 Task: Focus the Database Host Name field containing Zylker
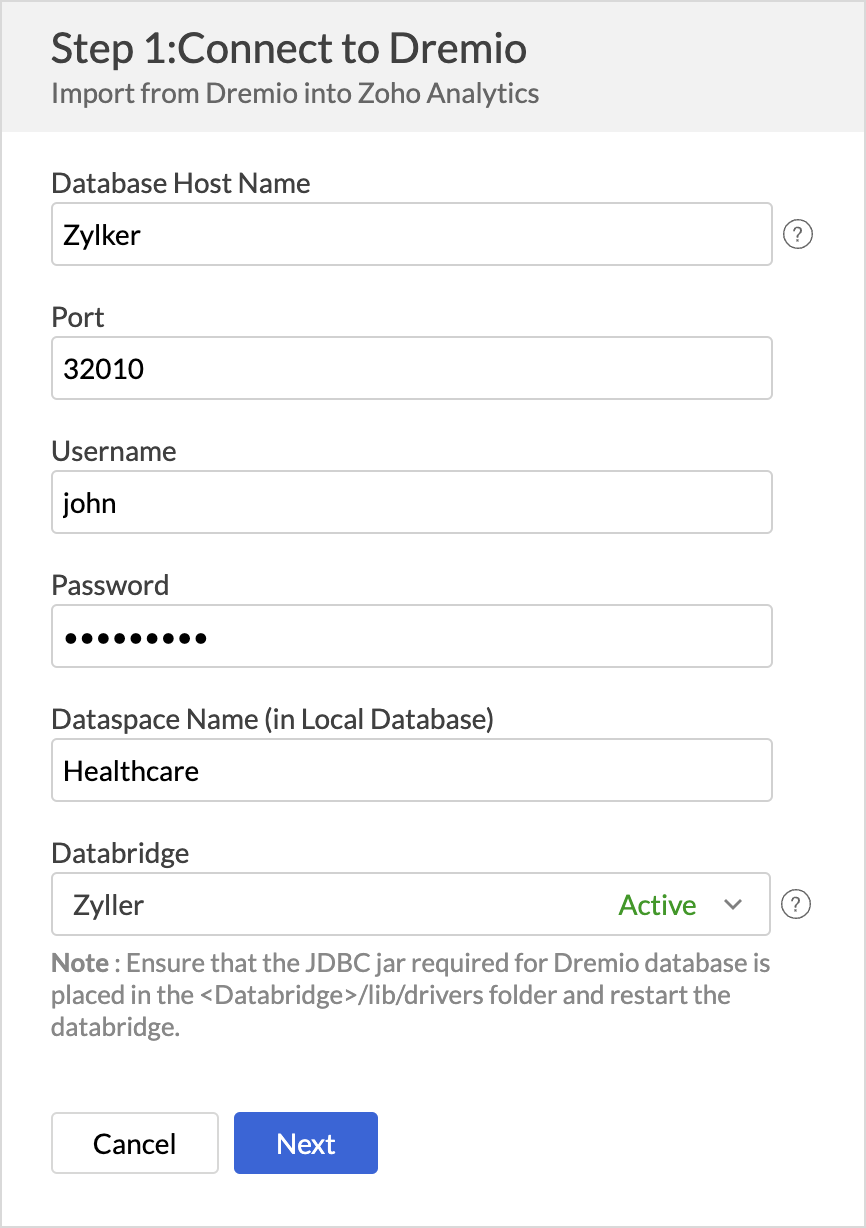(411, 235)
